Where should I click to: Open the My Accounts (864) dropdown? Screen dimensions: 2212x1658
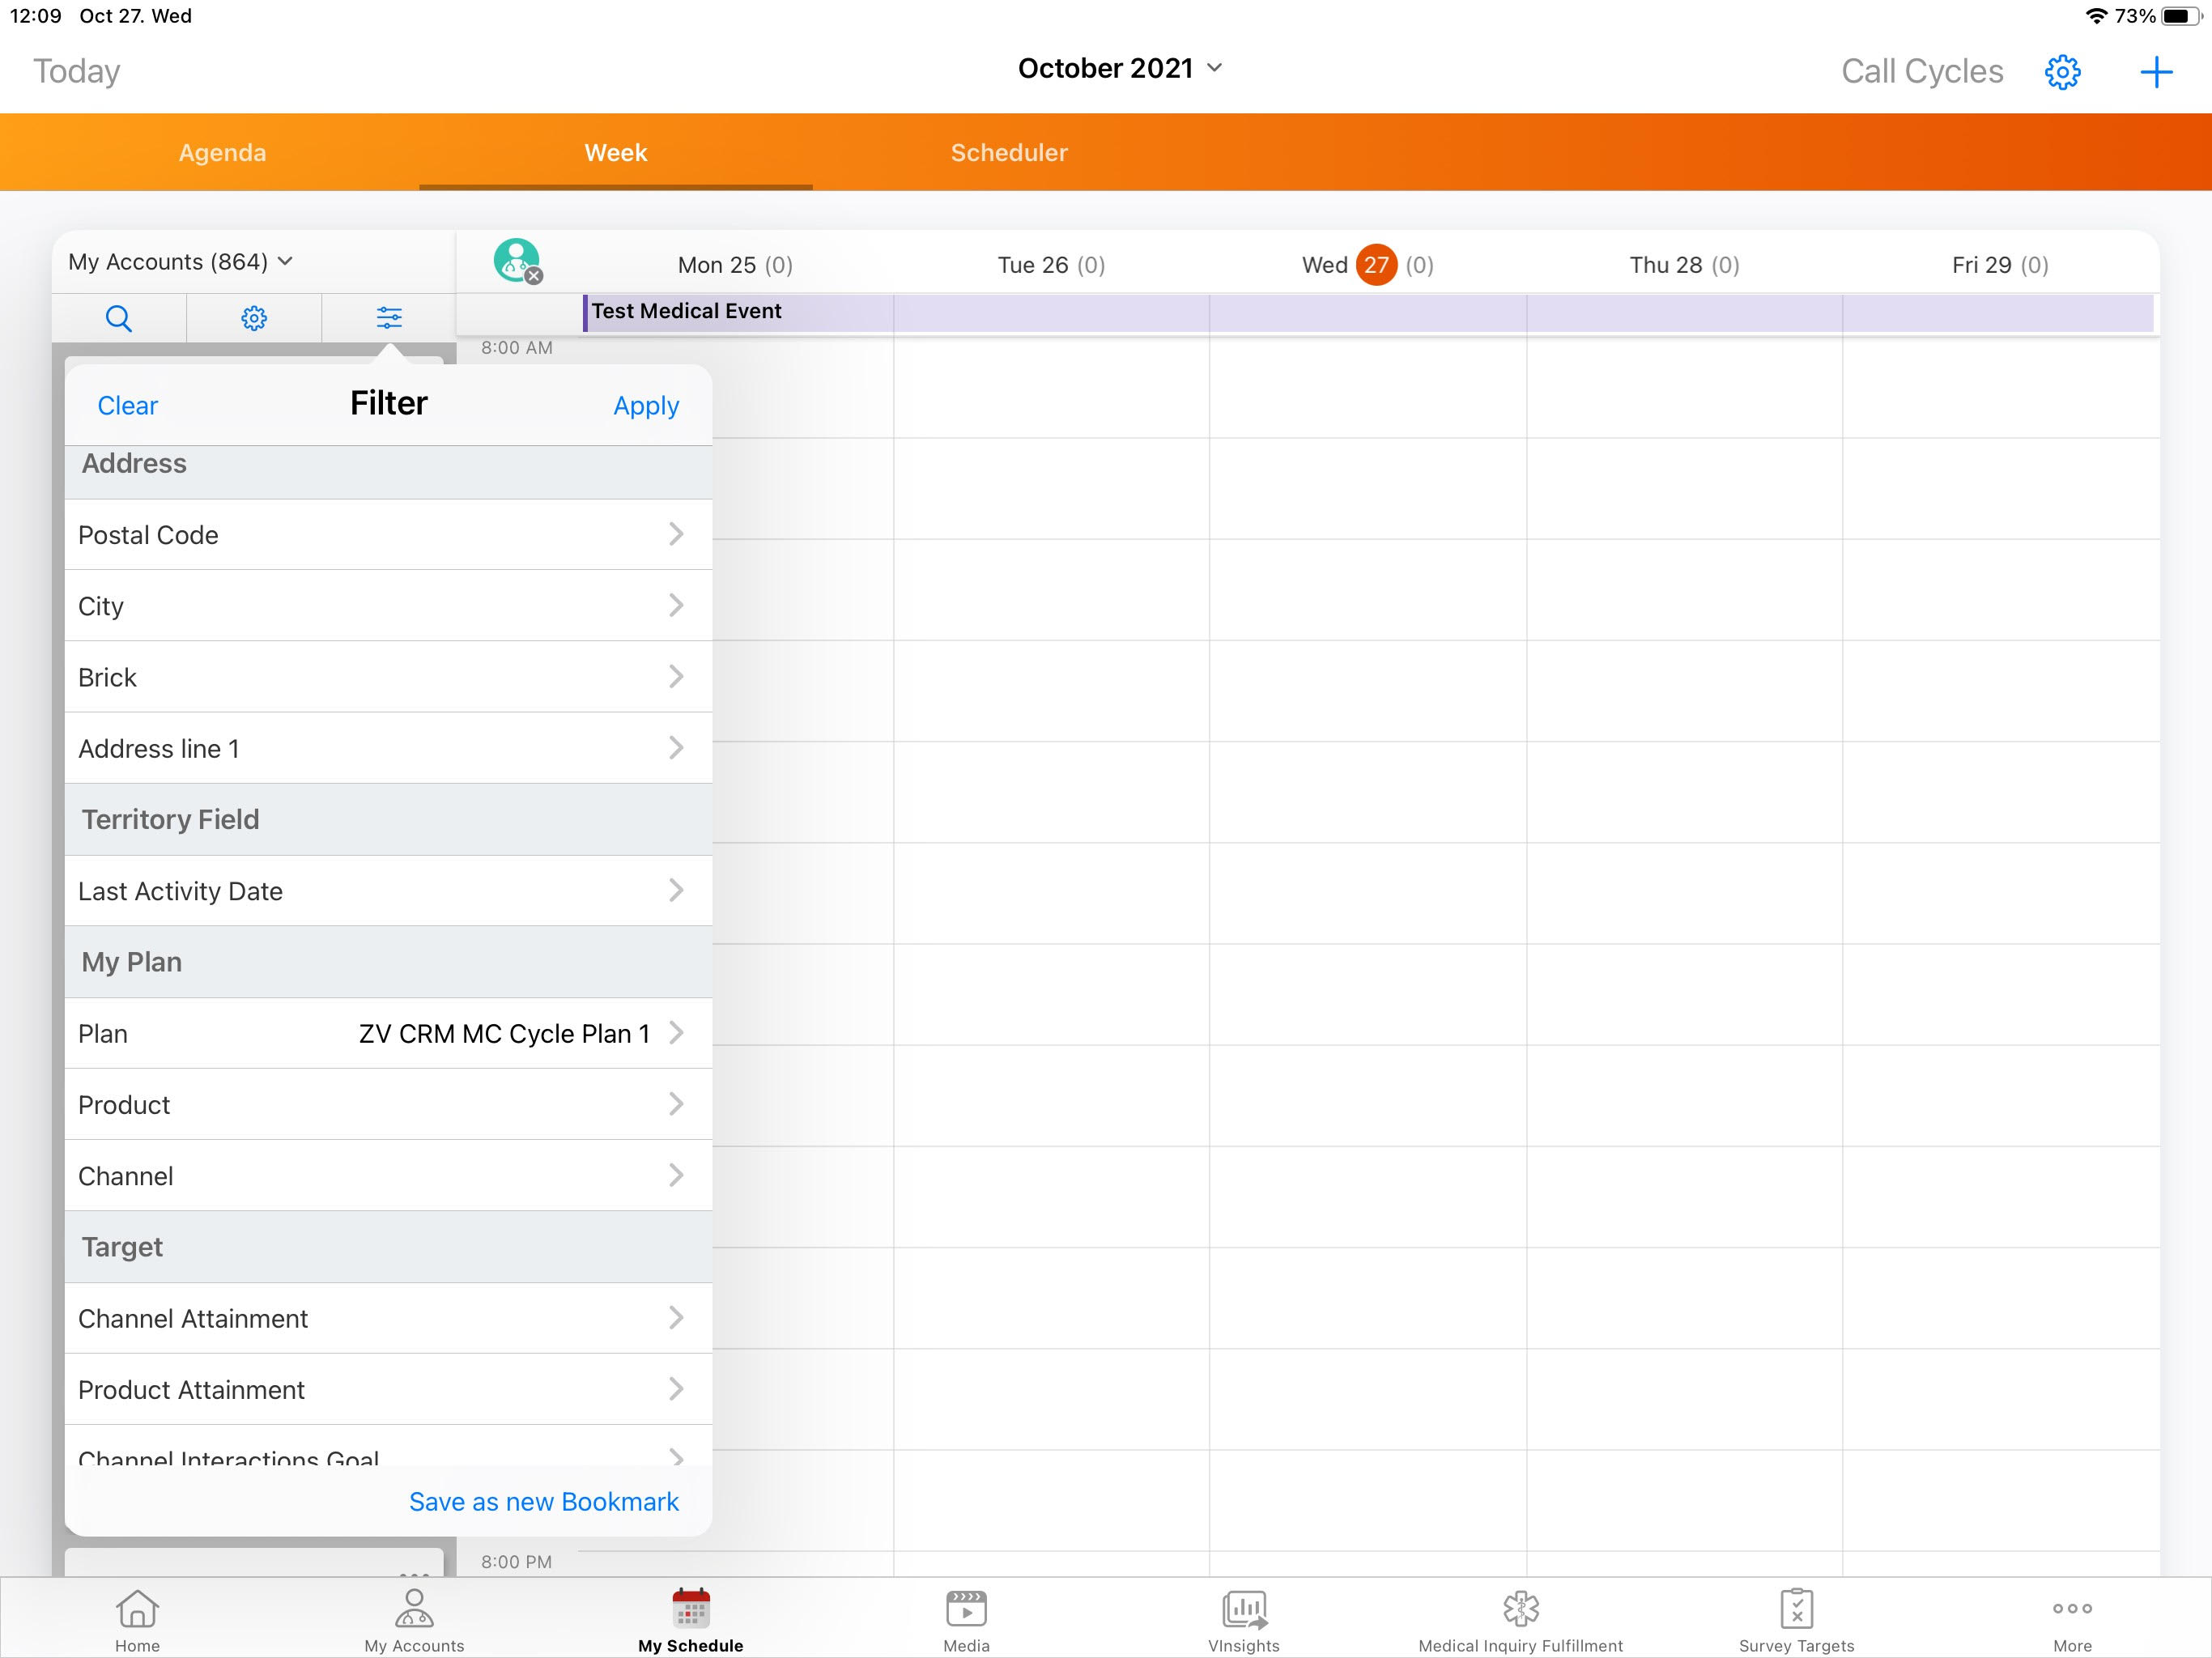[x=180, y=262]
